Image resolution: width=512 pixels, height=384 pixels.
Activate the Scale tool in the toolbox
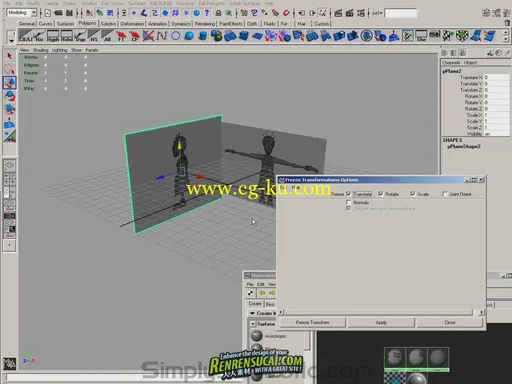(x=9, y=109)
